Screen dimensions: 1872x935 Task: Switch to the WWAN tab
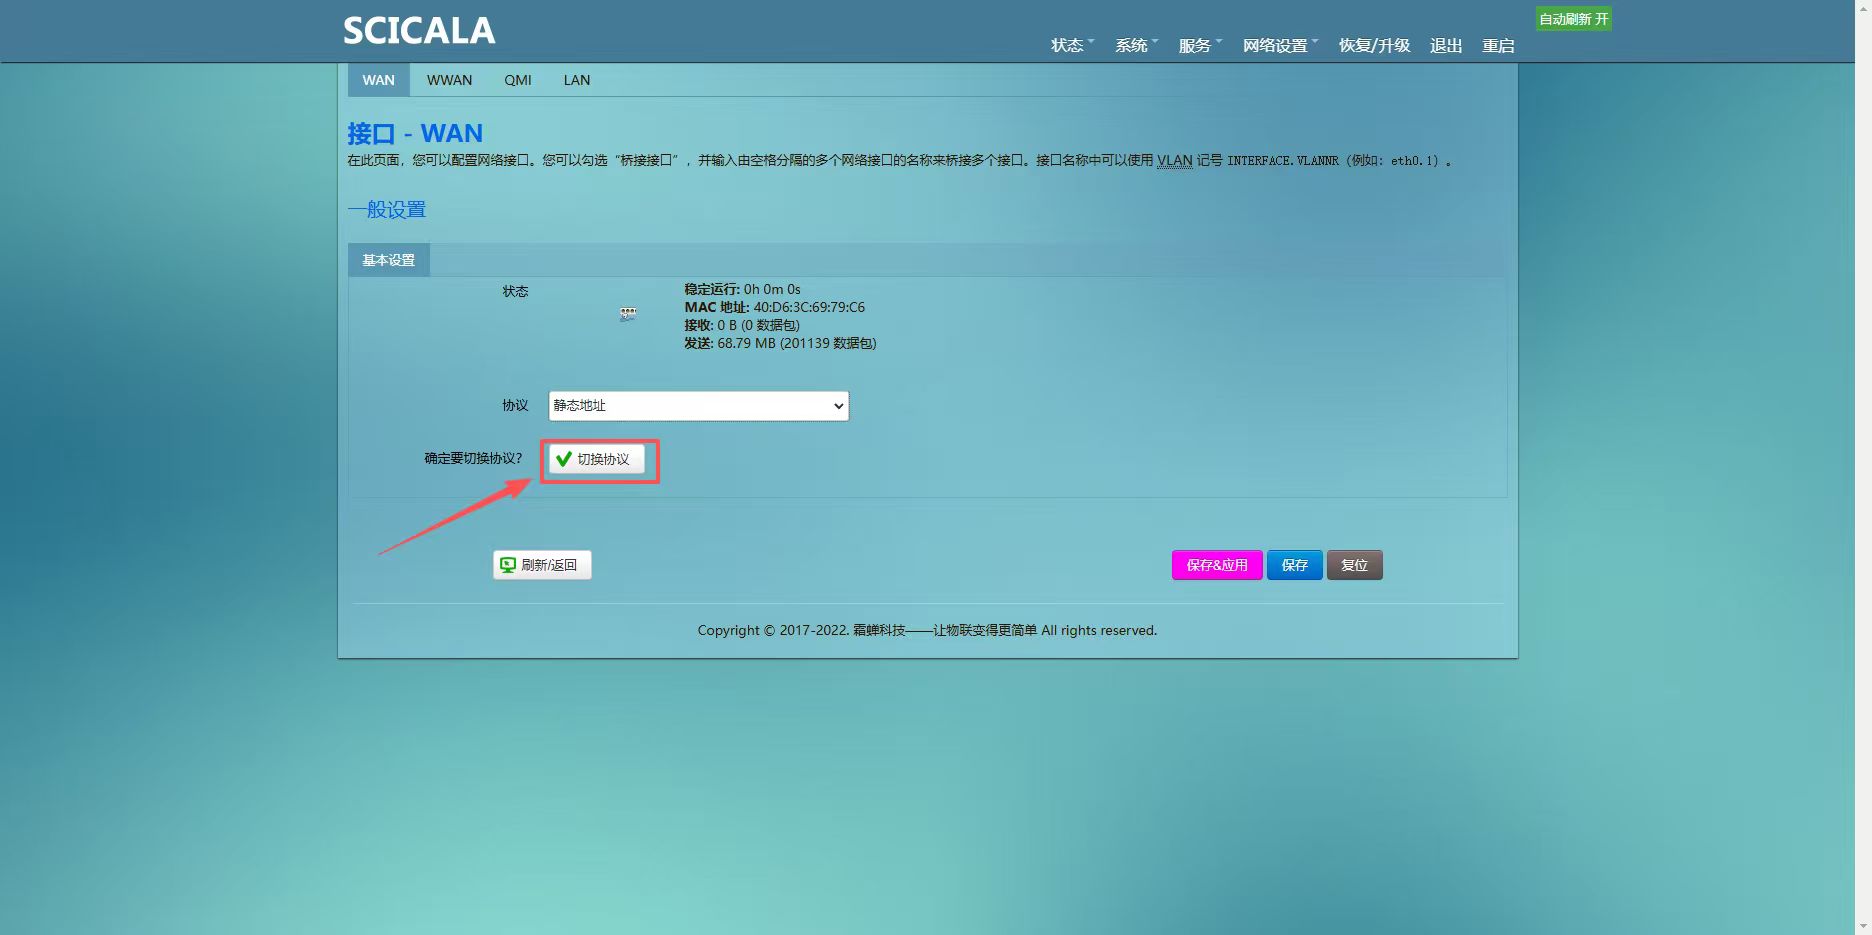449,80
